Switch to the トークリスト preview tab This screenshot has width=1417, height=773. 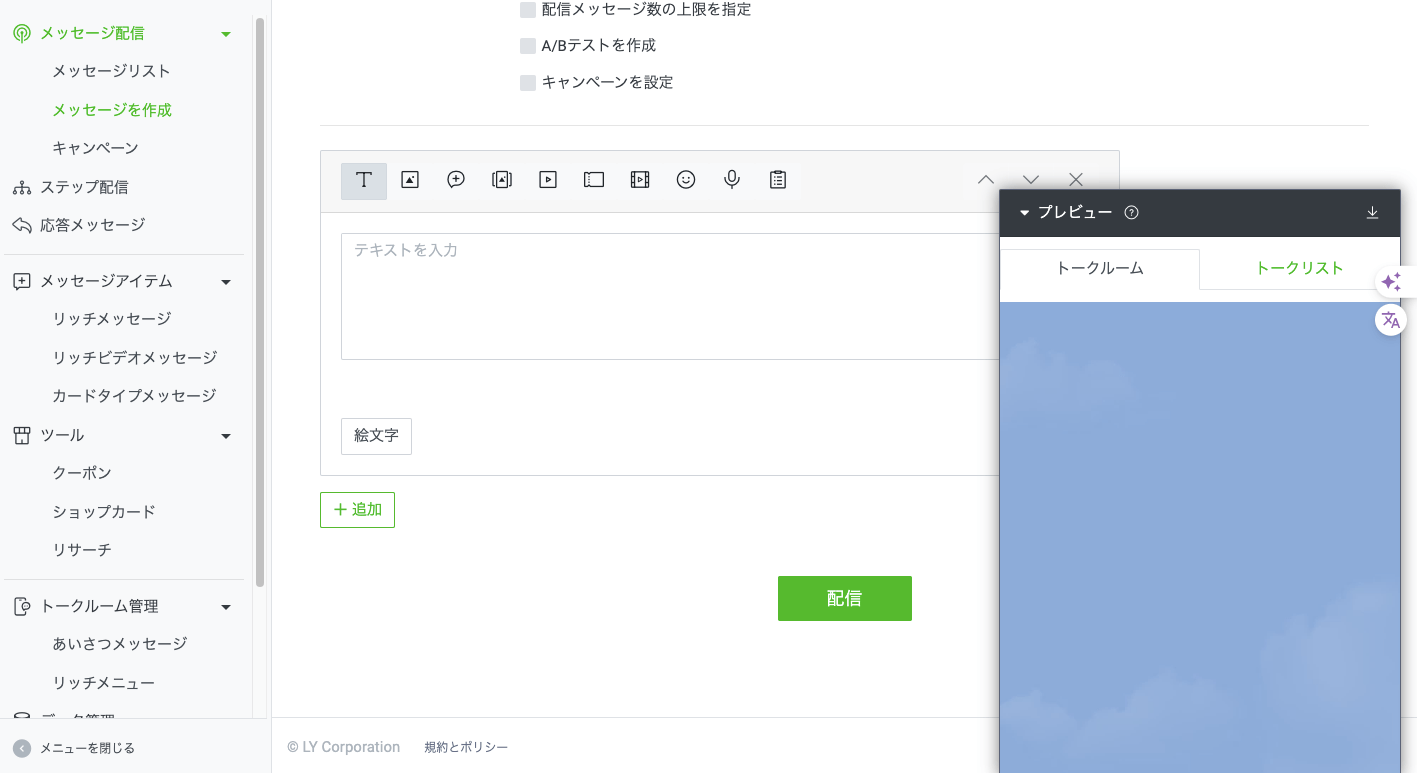1299,268
